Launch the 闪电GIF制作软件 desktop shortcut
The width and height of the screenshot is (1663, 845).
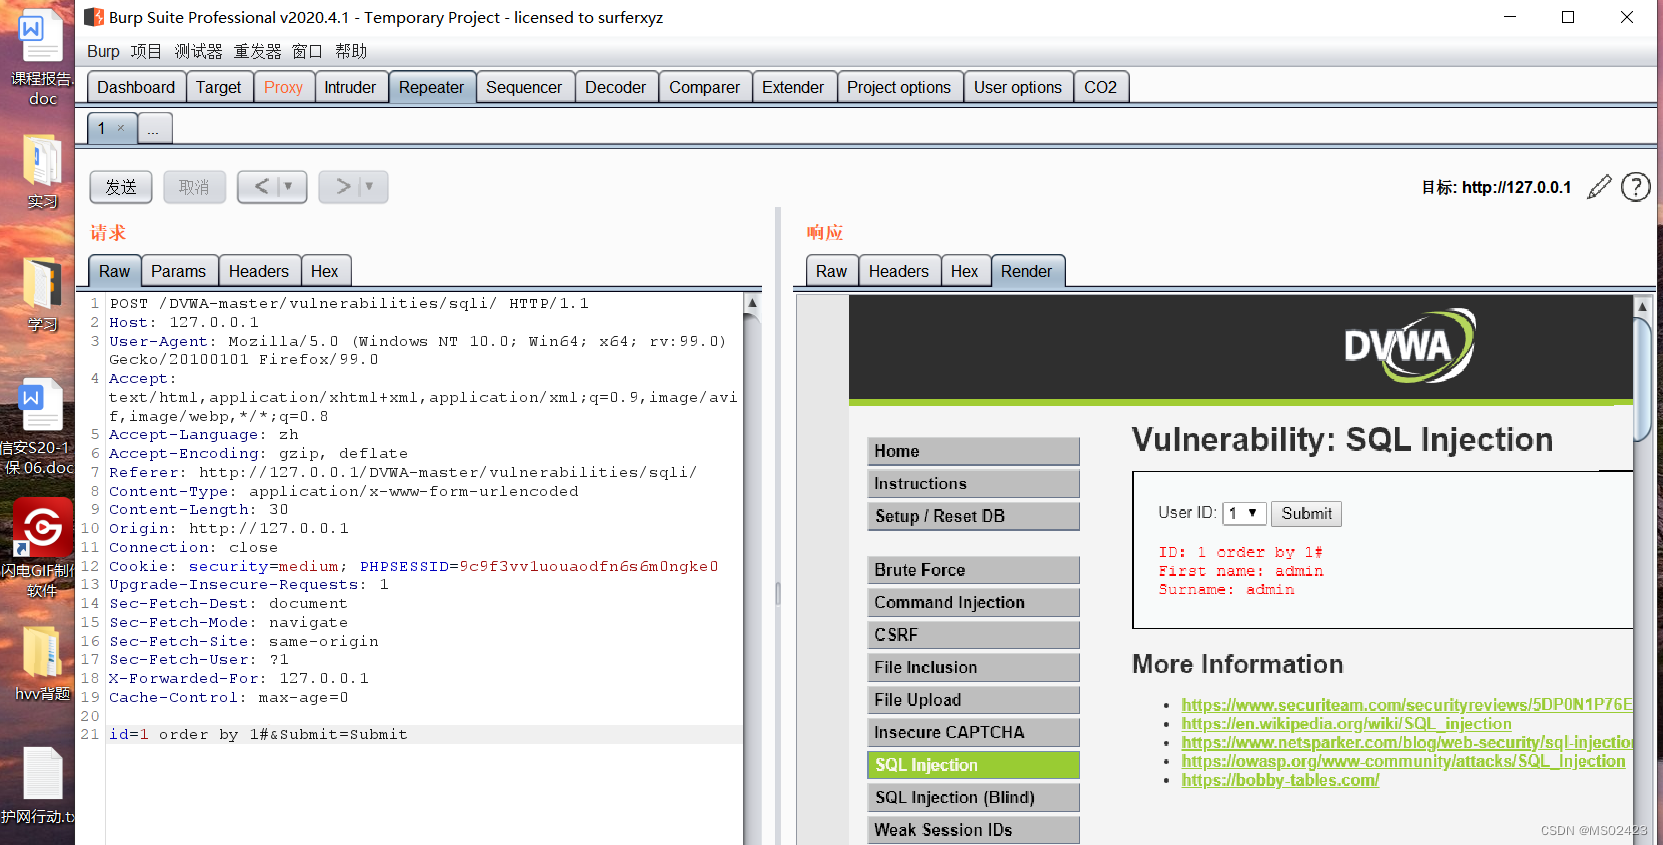pyautogui.click(x=40, y=547)
